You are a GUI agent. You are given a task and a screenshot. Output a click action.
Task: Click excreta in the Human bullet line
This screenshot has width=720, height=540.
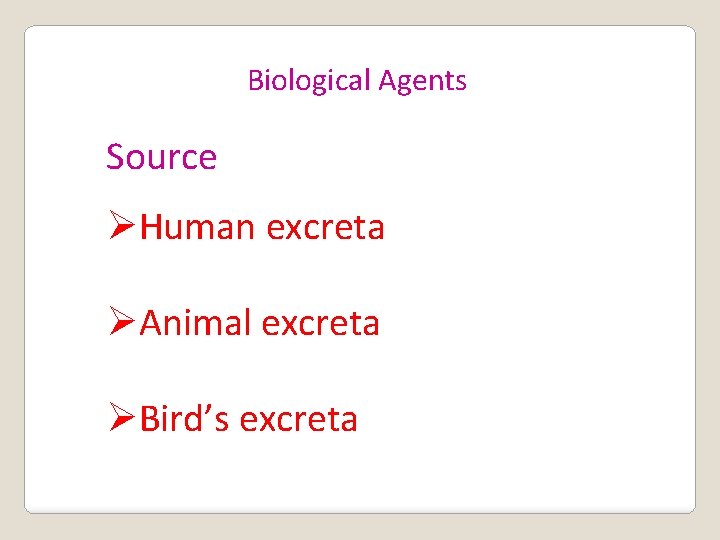(325, 228)
